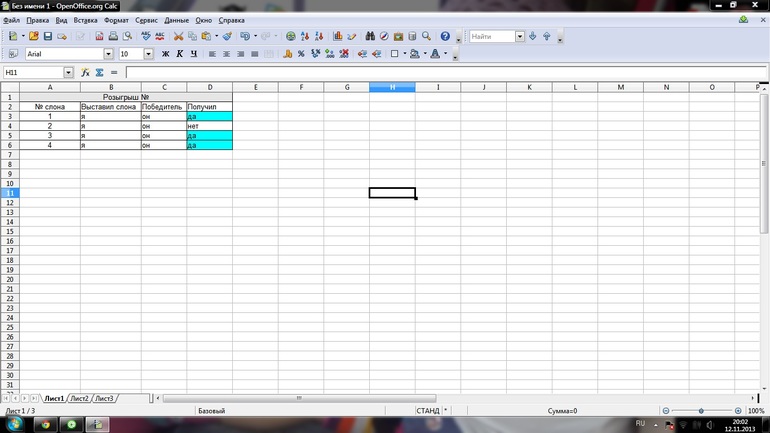Click the Sum sigma icon
This screenshot has height=433, width=770.
[x=99, y=73]
